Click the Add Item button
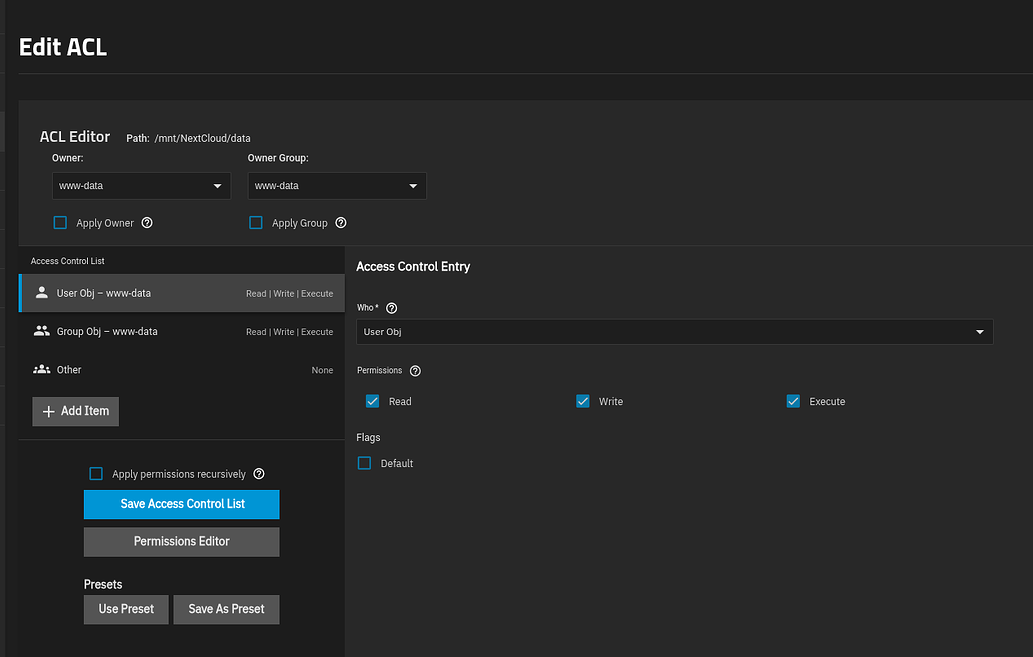This screenshot has width=1033, height=657. pyautogui.click(x=76, y=411)
